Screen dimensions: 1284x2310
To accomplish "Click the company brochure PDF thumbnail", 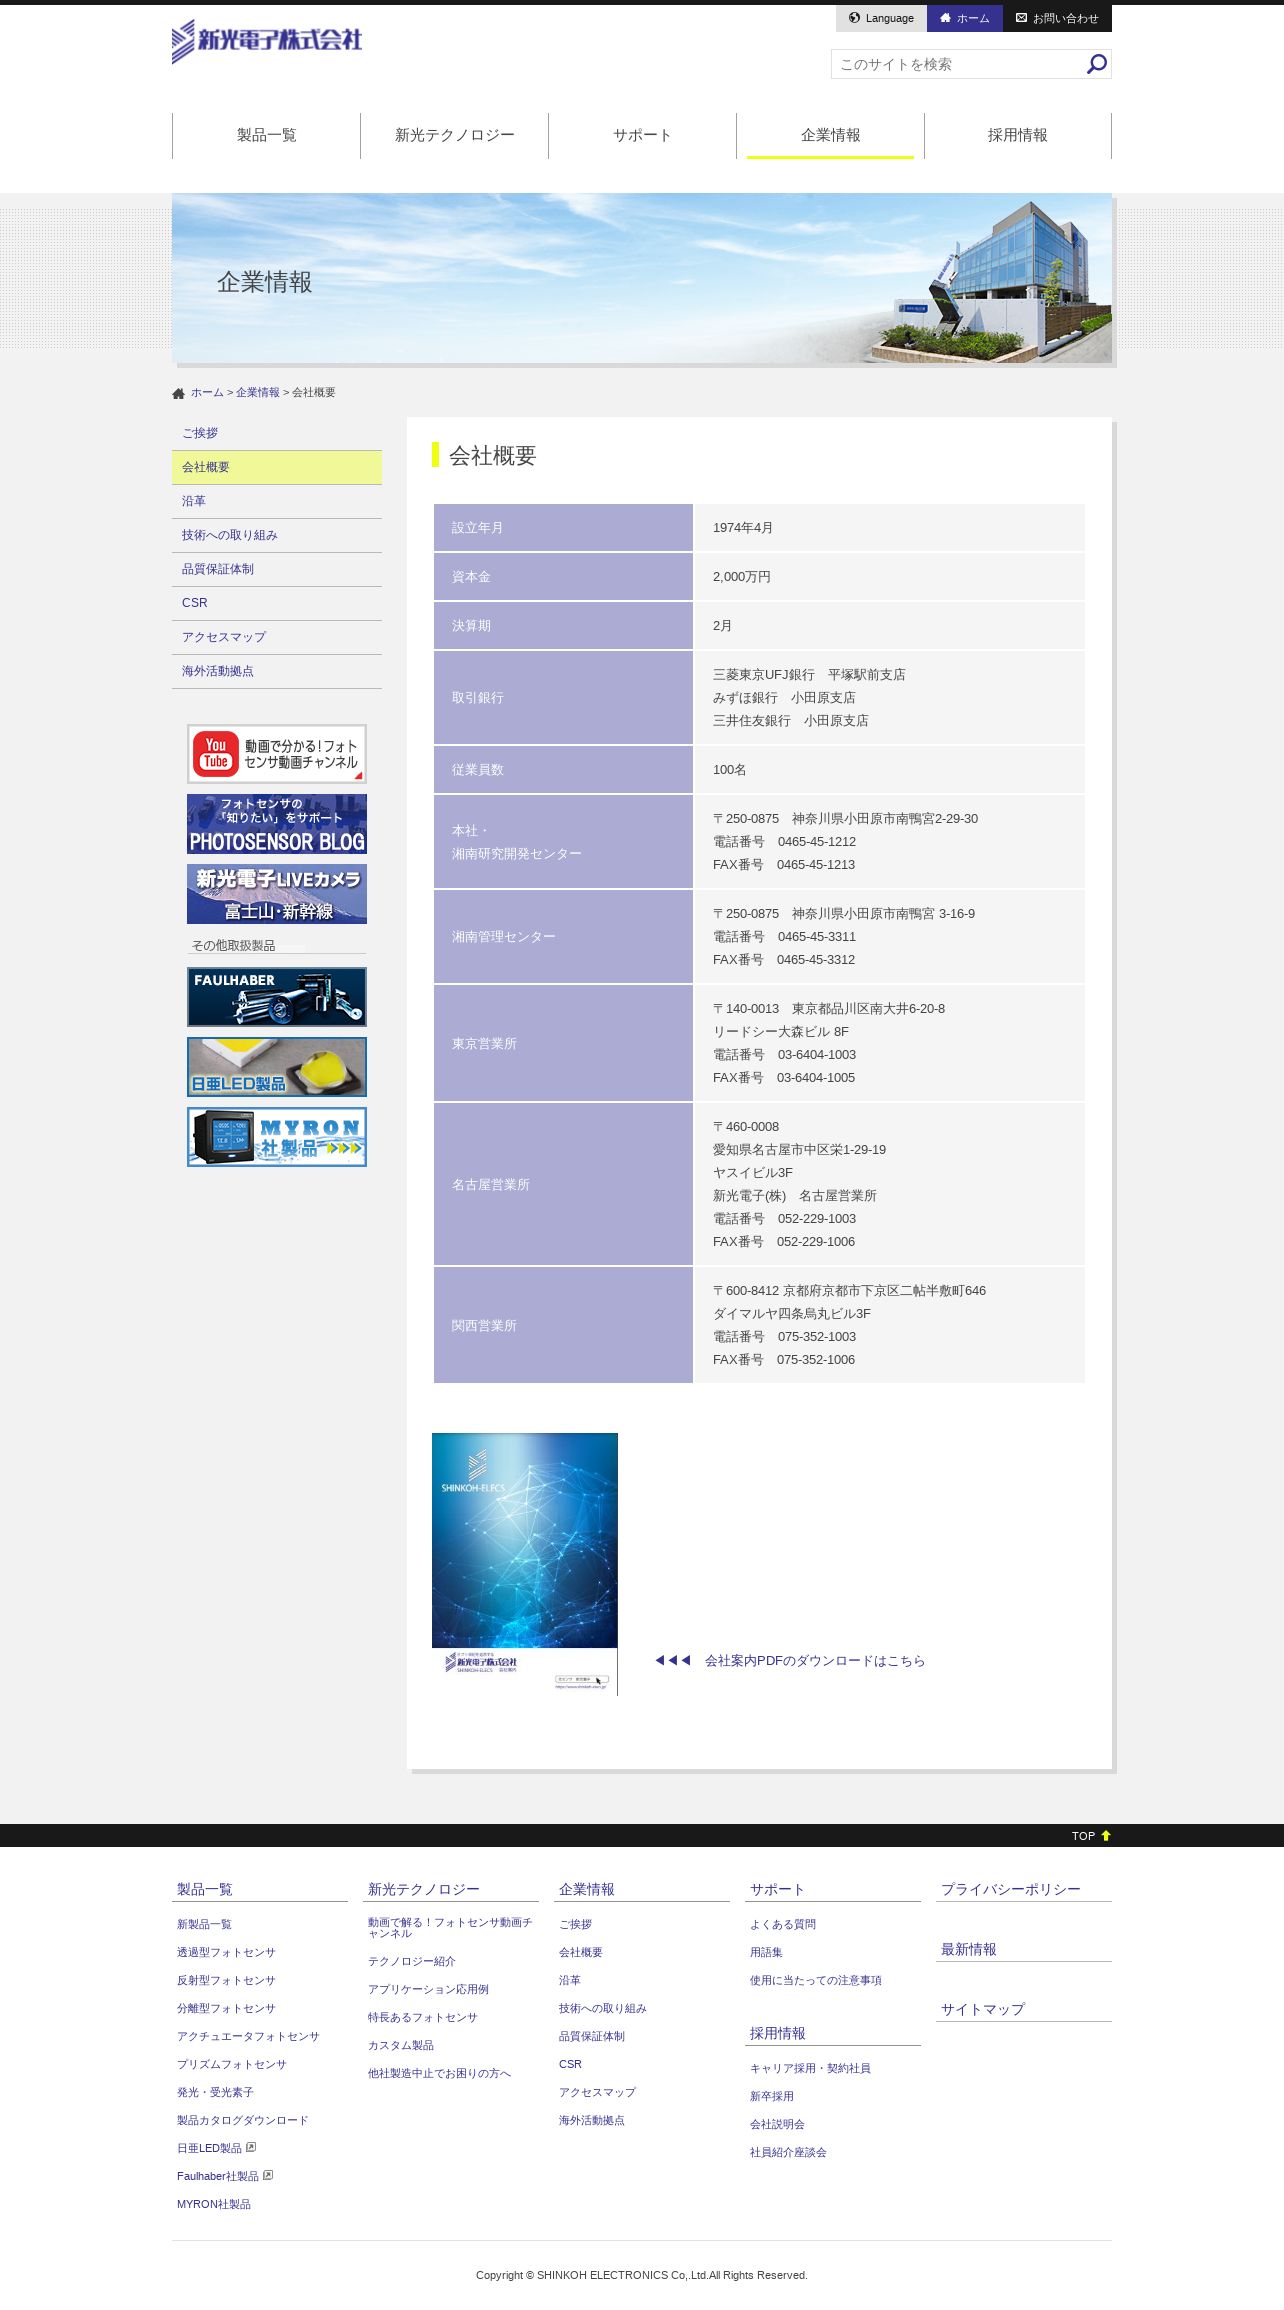I will [x=525, y=1564].
